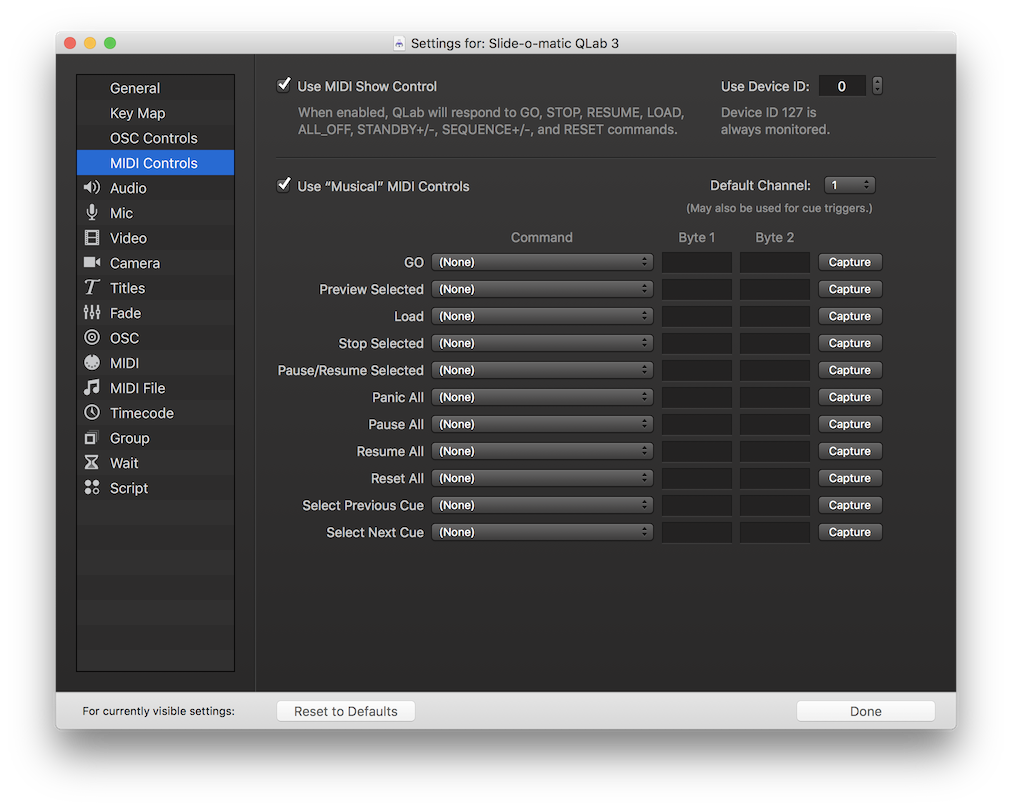Open Video settings via filmstrip icon
The height and width of the screenshot is (809, 1012).
[x=92, y=238]
